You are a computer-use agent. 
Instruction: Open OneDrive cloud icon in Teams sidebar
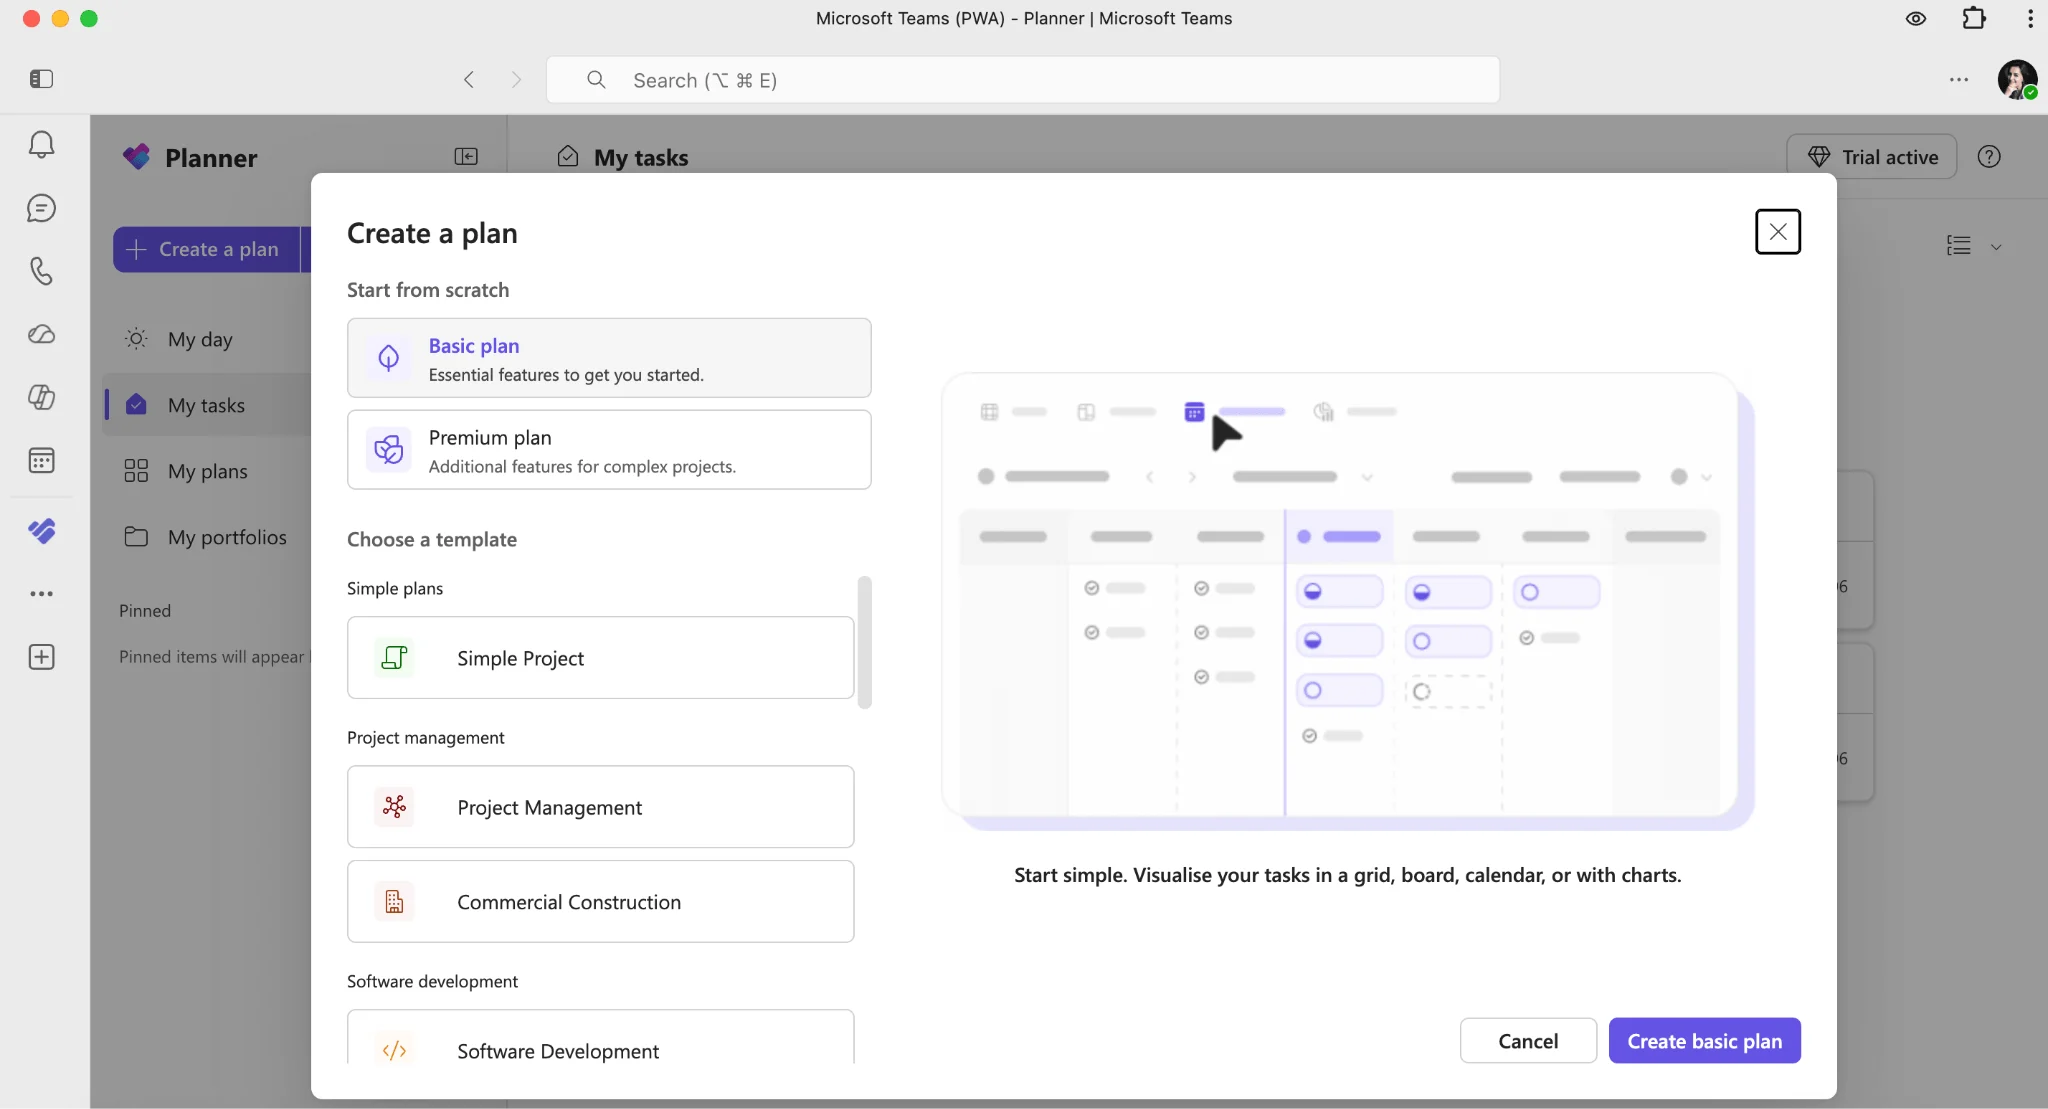(x=41, y=334)
